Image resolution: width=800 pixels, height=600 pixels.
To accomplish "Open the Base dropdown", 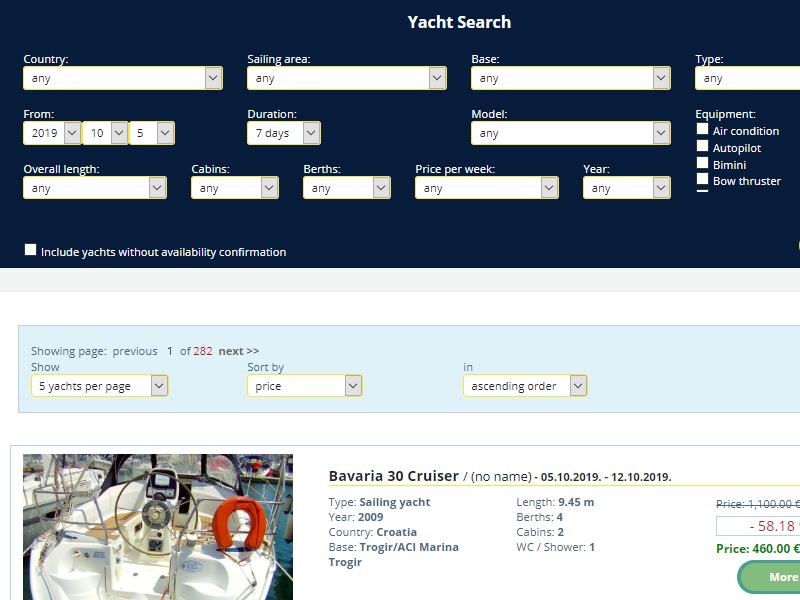I will tap(570, 78).
